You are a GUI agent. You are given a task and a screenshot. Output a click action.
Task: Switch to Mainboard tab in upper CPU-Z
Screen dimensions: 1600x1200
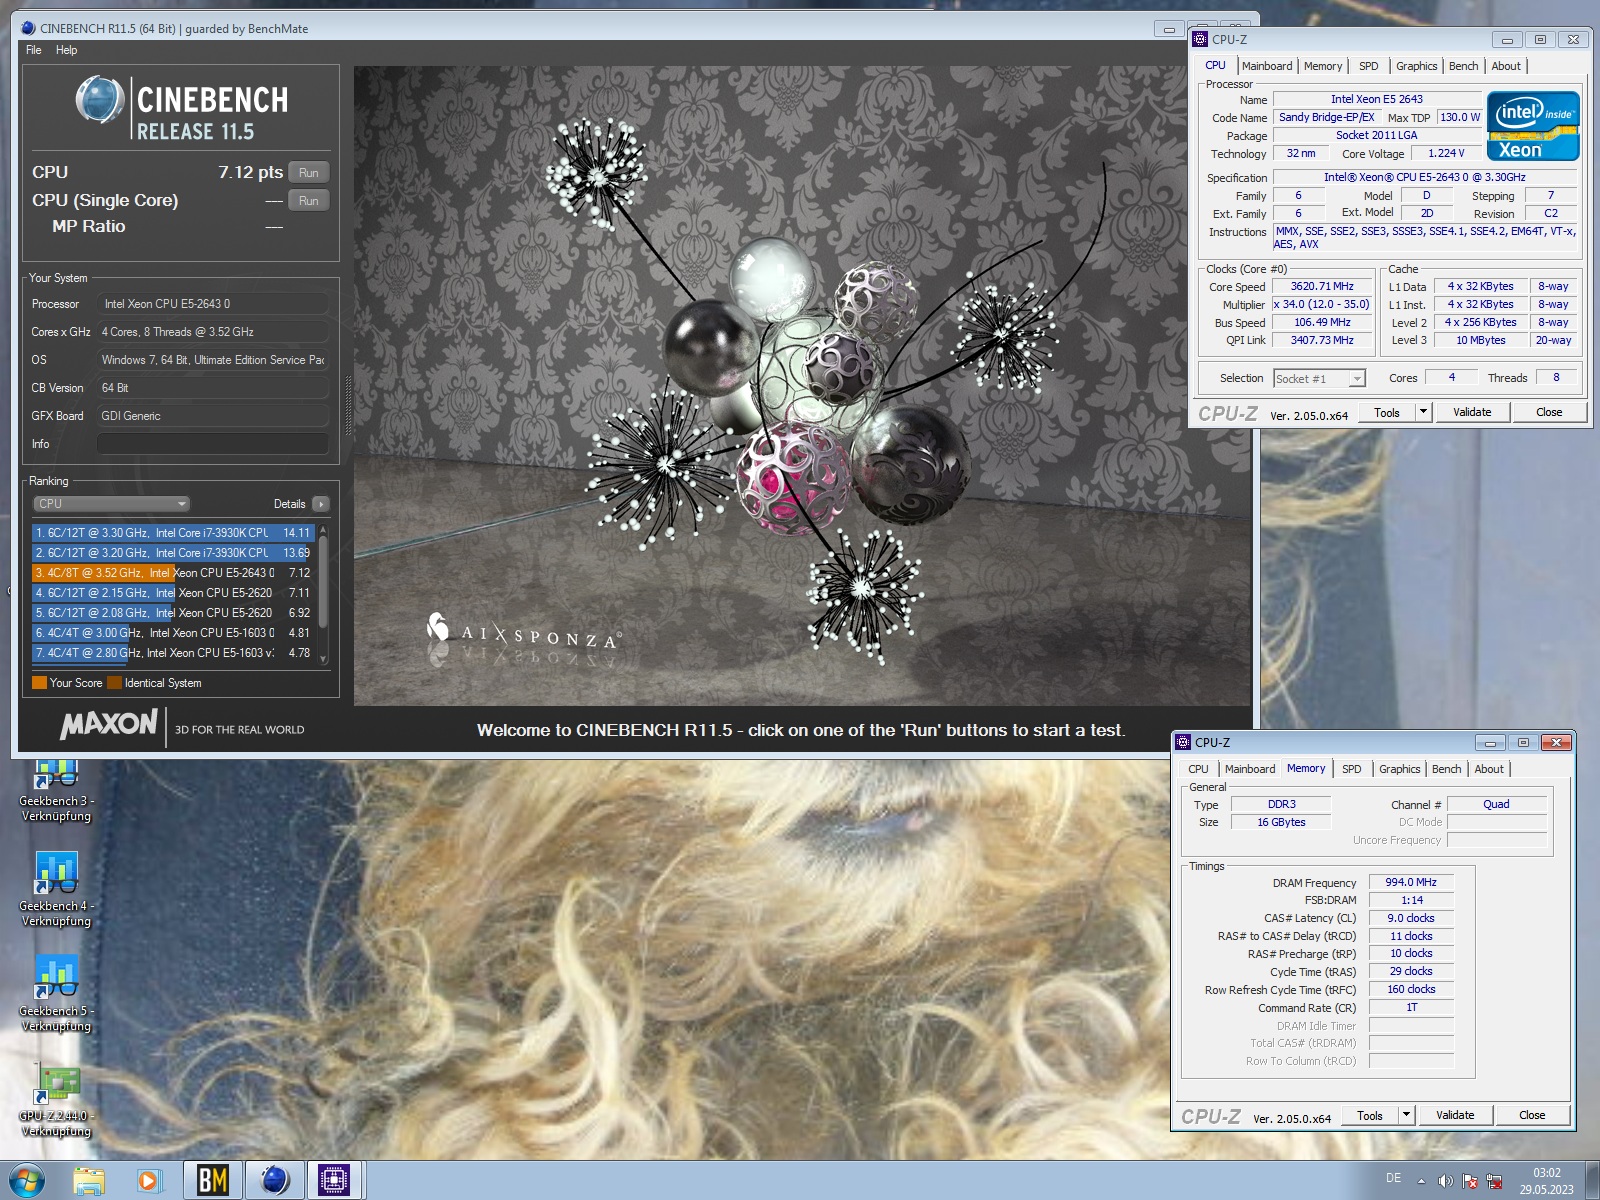1267,66
